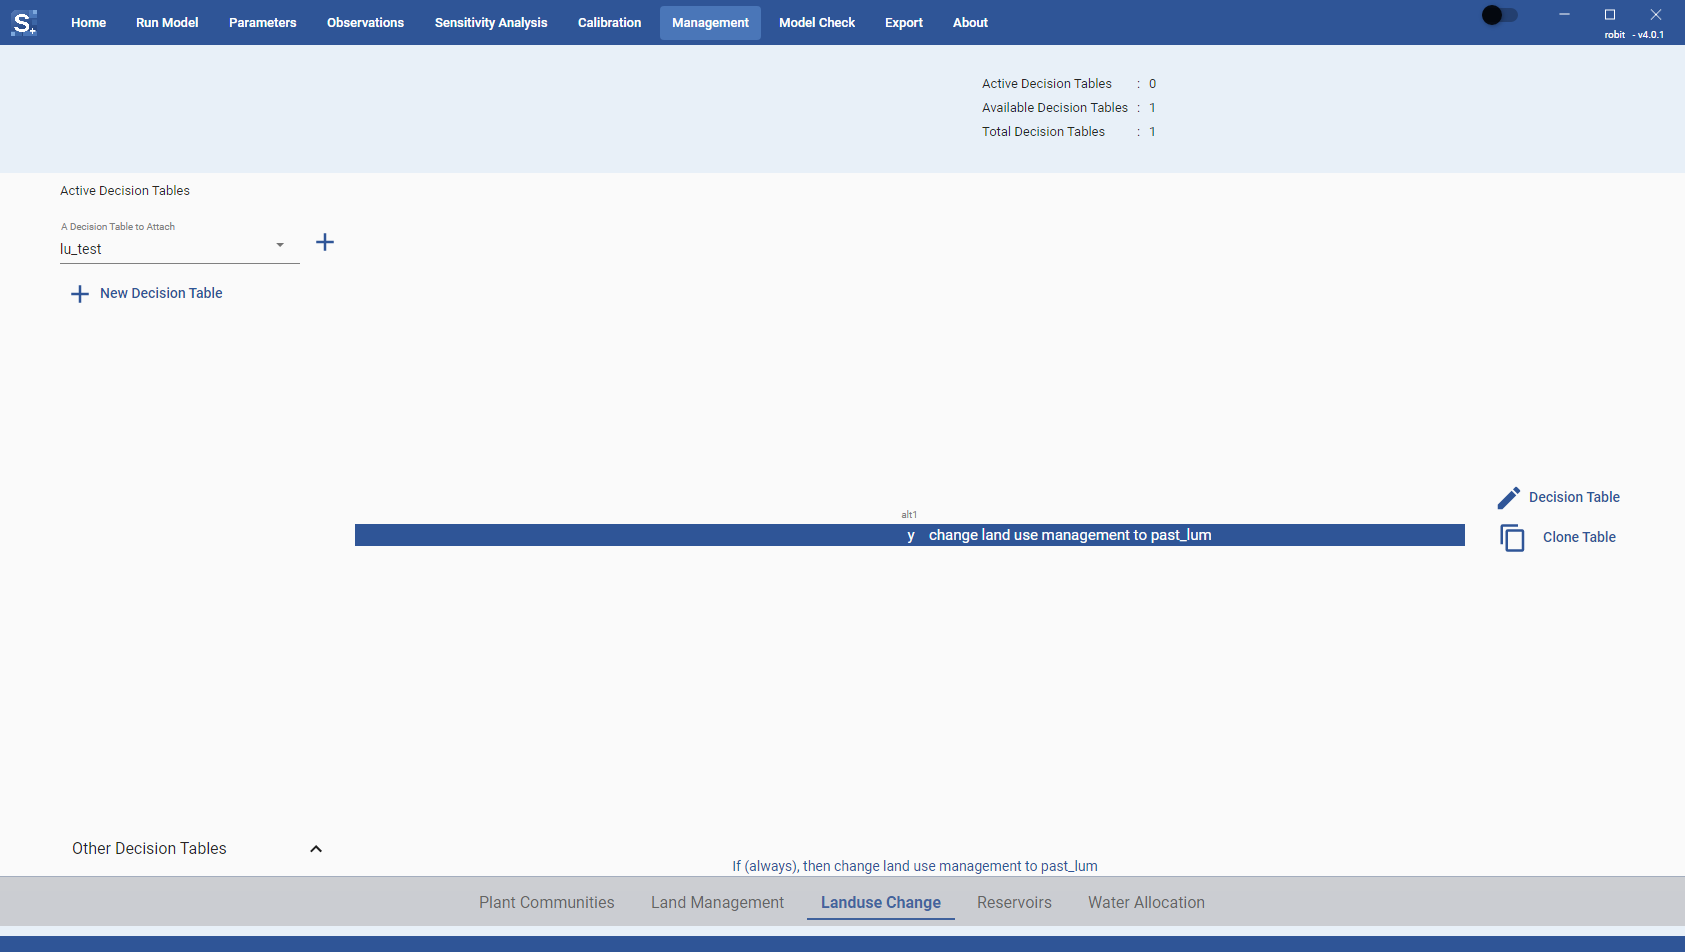The image size is (1685, 952).
Task: Click plus icon beside New Decision Table
Action: click(80, 294)
